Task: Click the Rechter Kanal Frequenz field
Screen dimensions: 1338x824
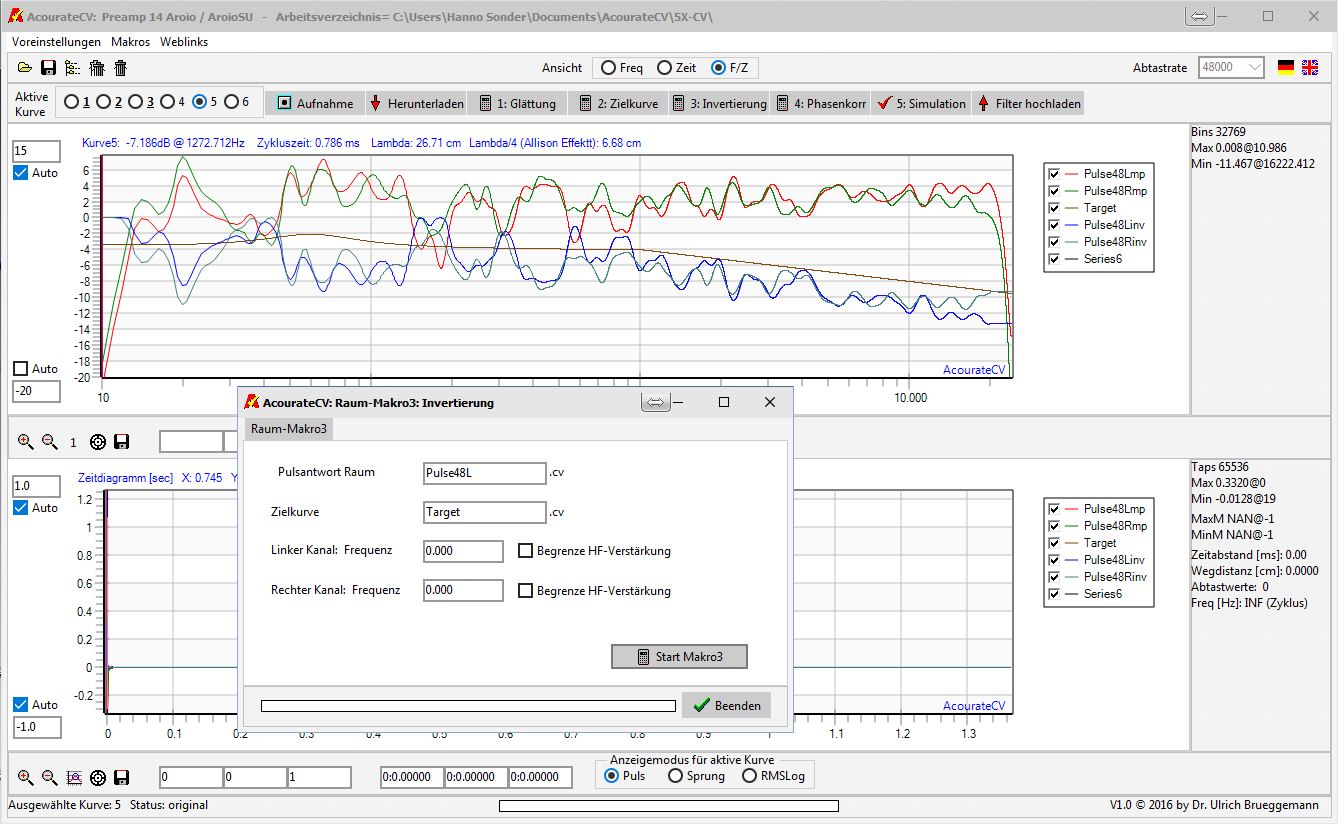Action: [463, 590]
